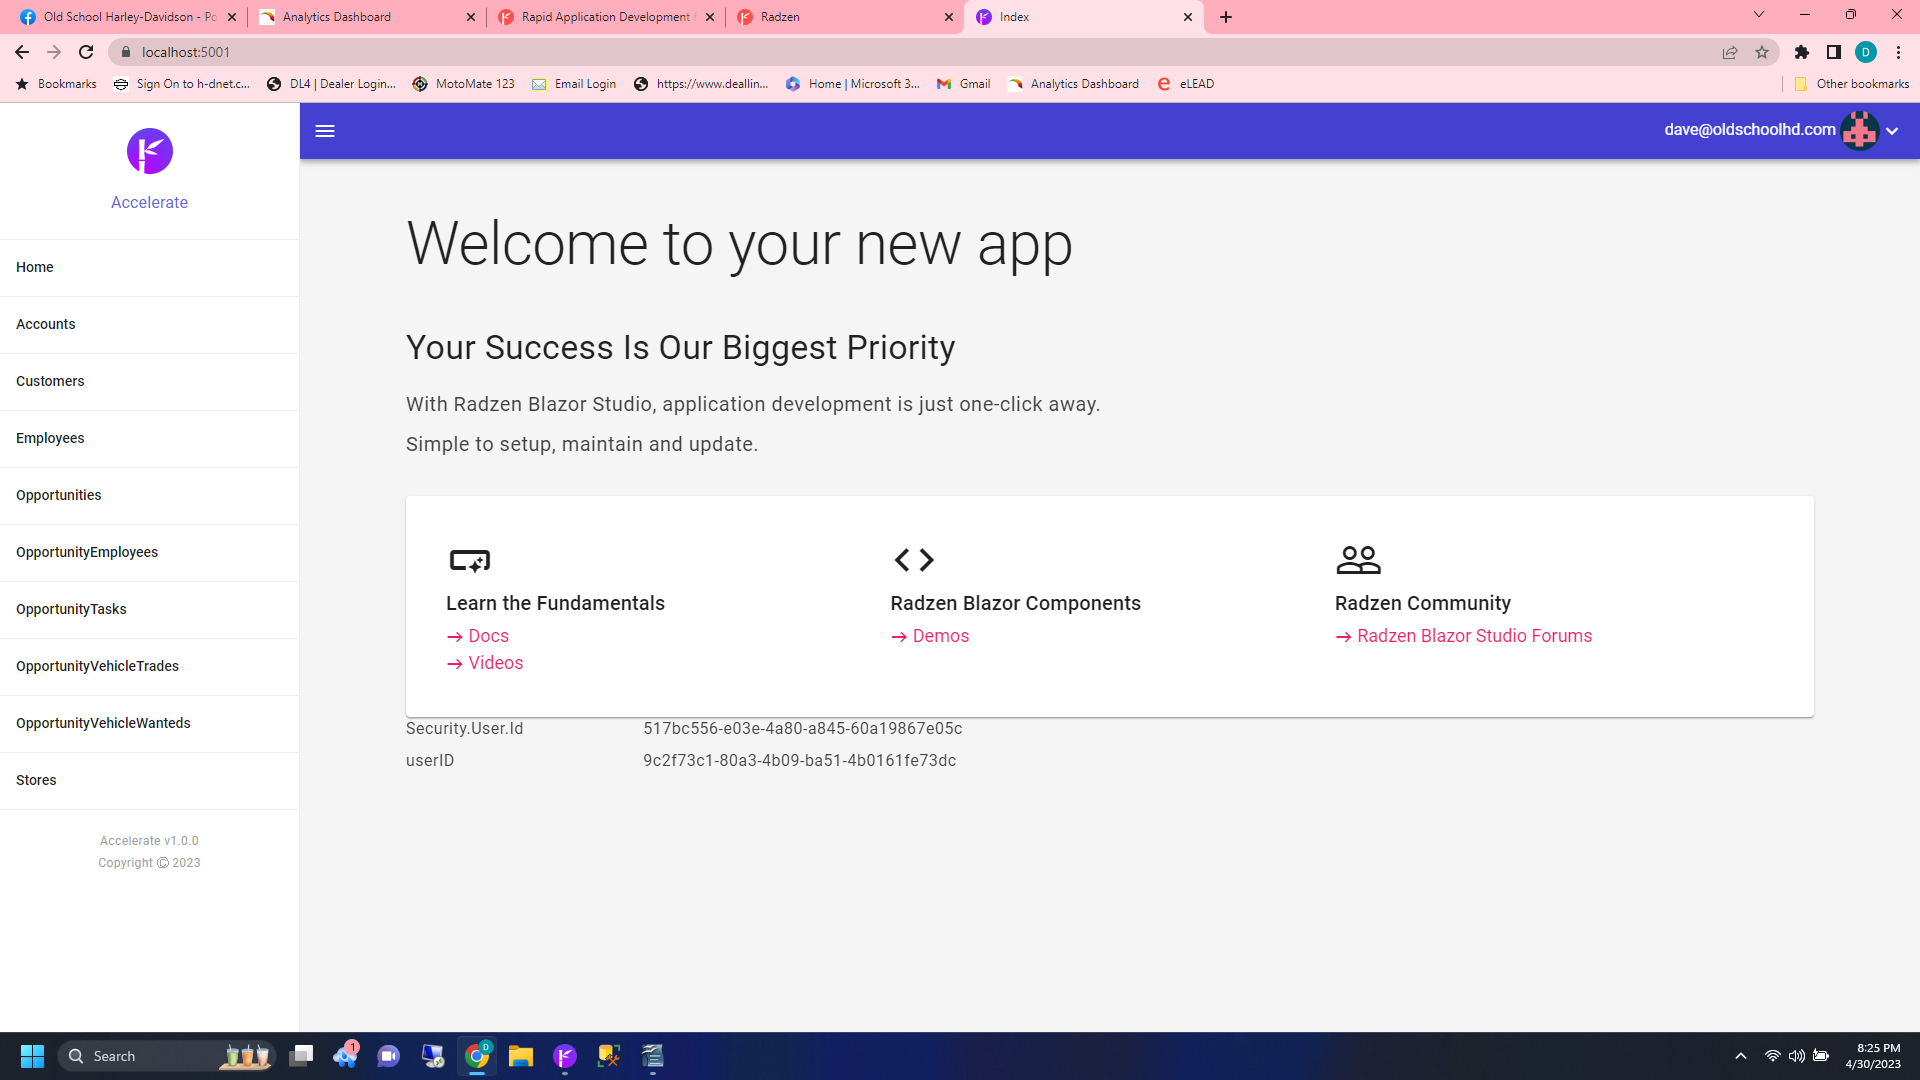
Task: Click the bookmark star icon in address bar
Action: click(1762, 52)
